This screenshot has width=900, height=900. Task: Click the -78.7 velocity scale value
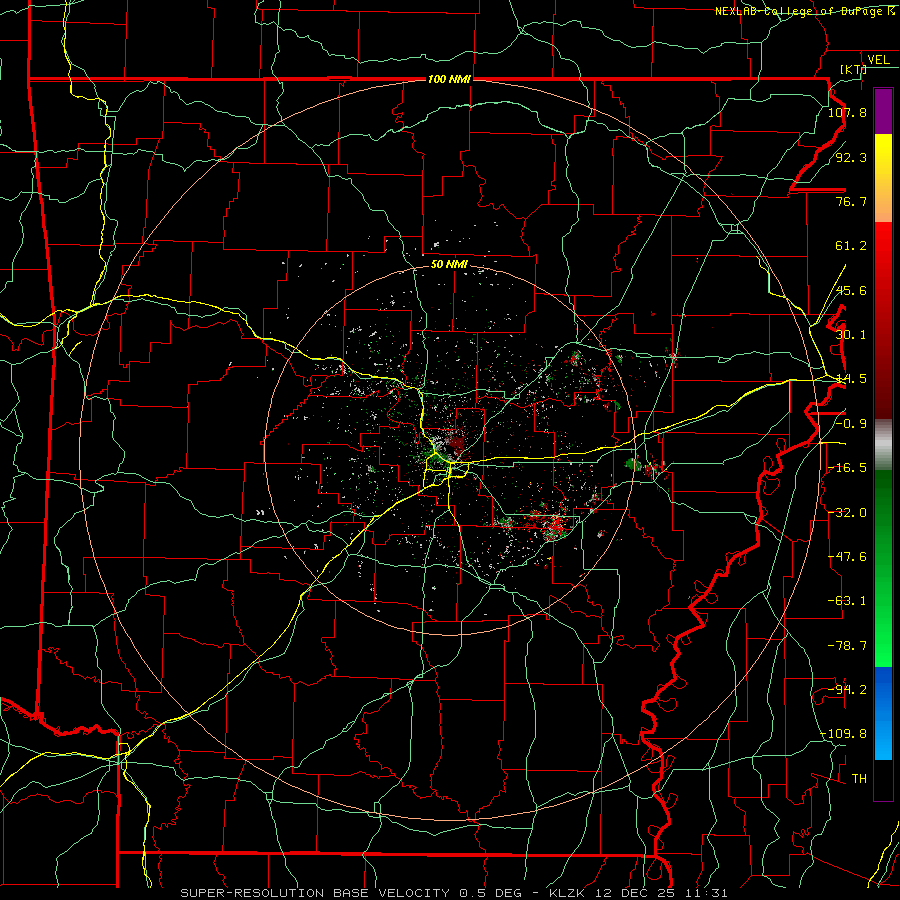847,646
